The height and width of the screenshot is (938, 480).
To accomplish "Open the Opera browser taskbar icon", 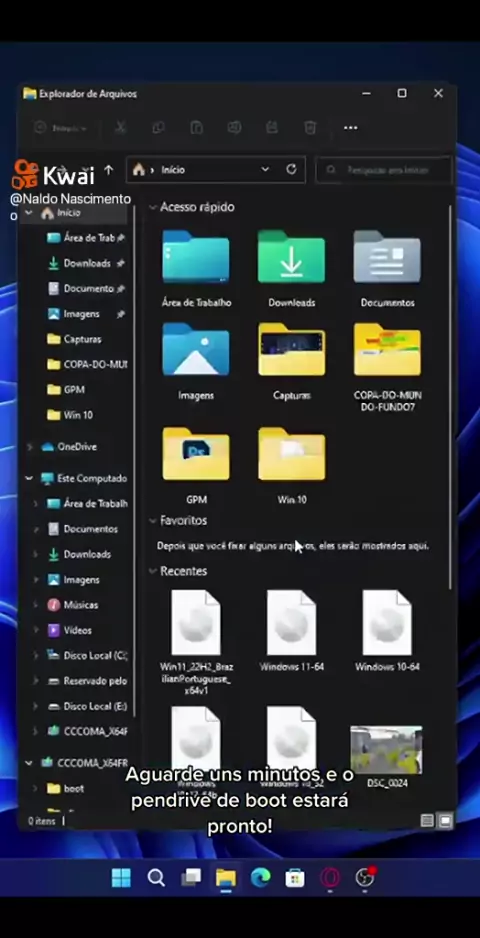I will pos(330,878).
